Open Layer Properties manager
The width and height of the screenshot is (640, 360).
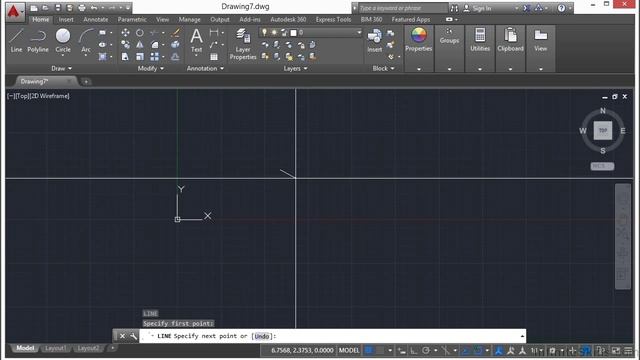point(243,44)
